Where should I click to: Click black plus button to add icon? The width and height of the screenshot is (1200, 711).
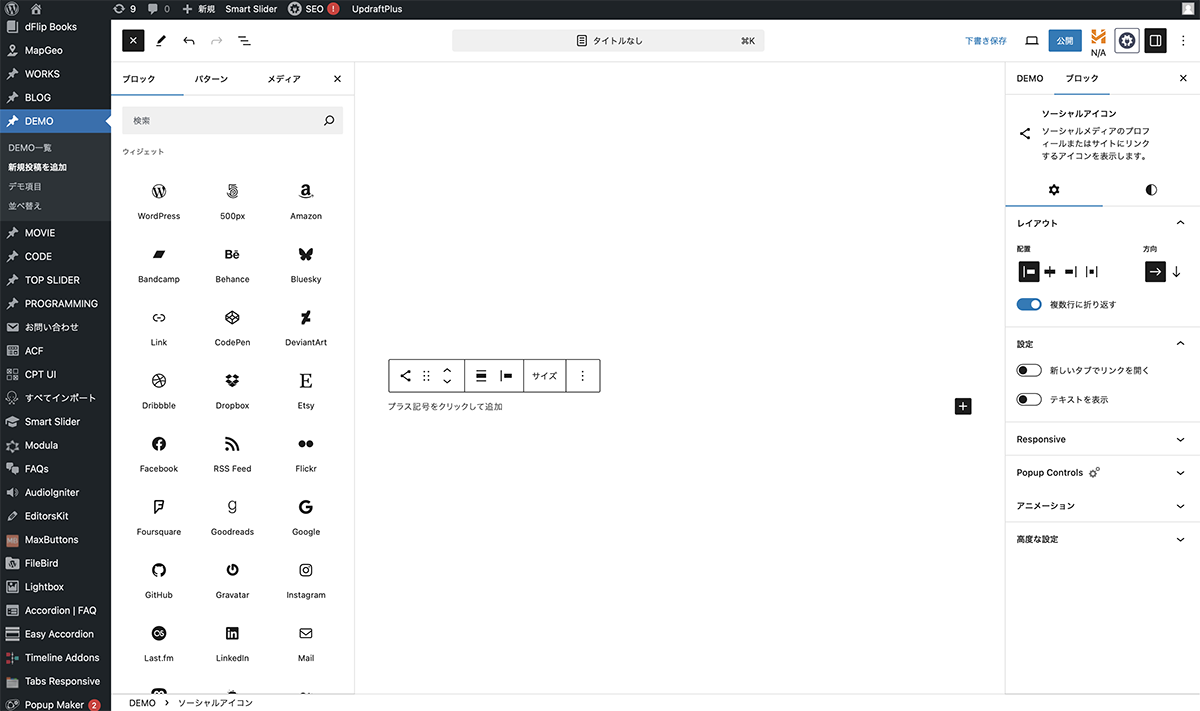(x=963, y=406)
